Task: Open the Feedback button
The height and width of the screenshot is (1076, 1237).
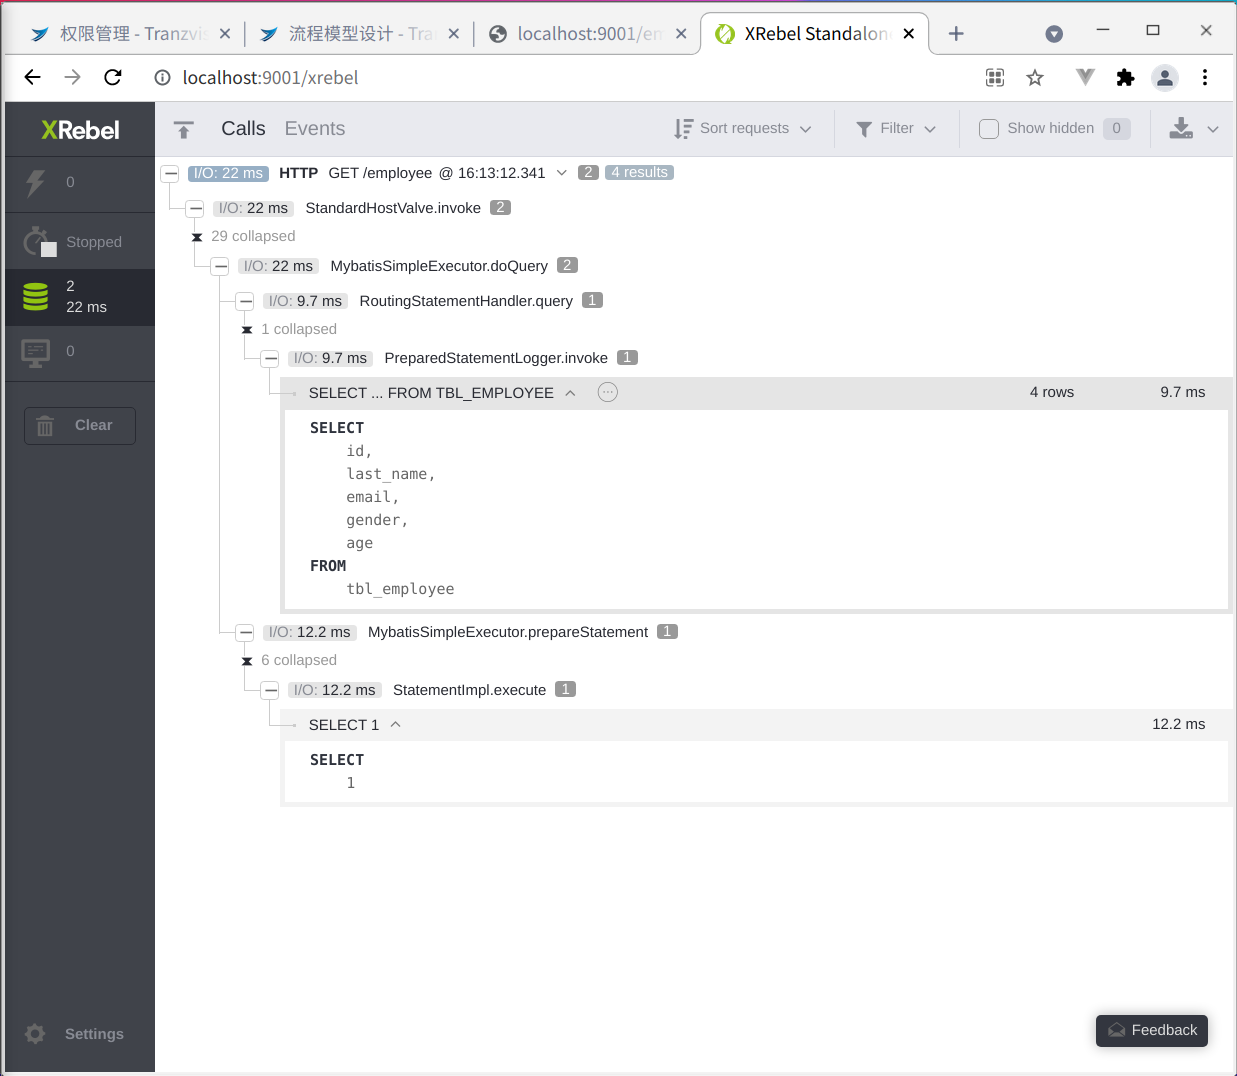Action: point(1152,1031)
